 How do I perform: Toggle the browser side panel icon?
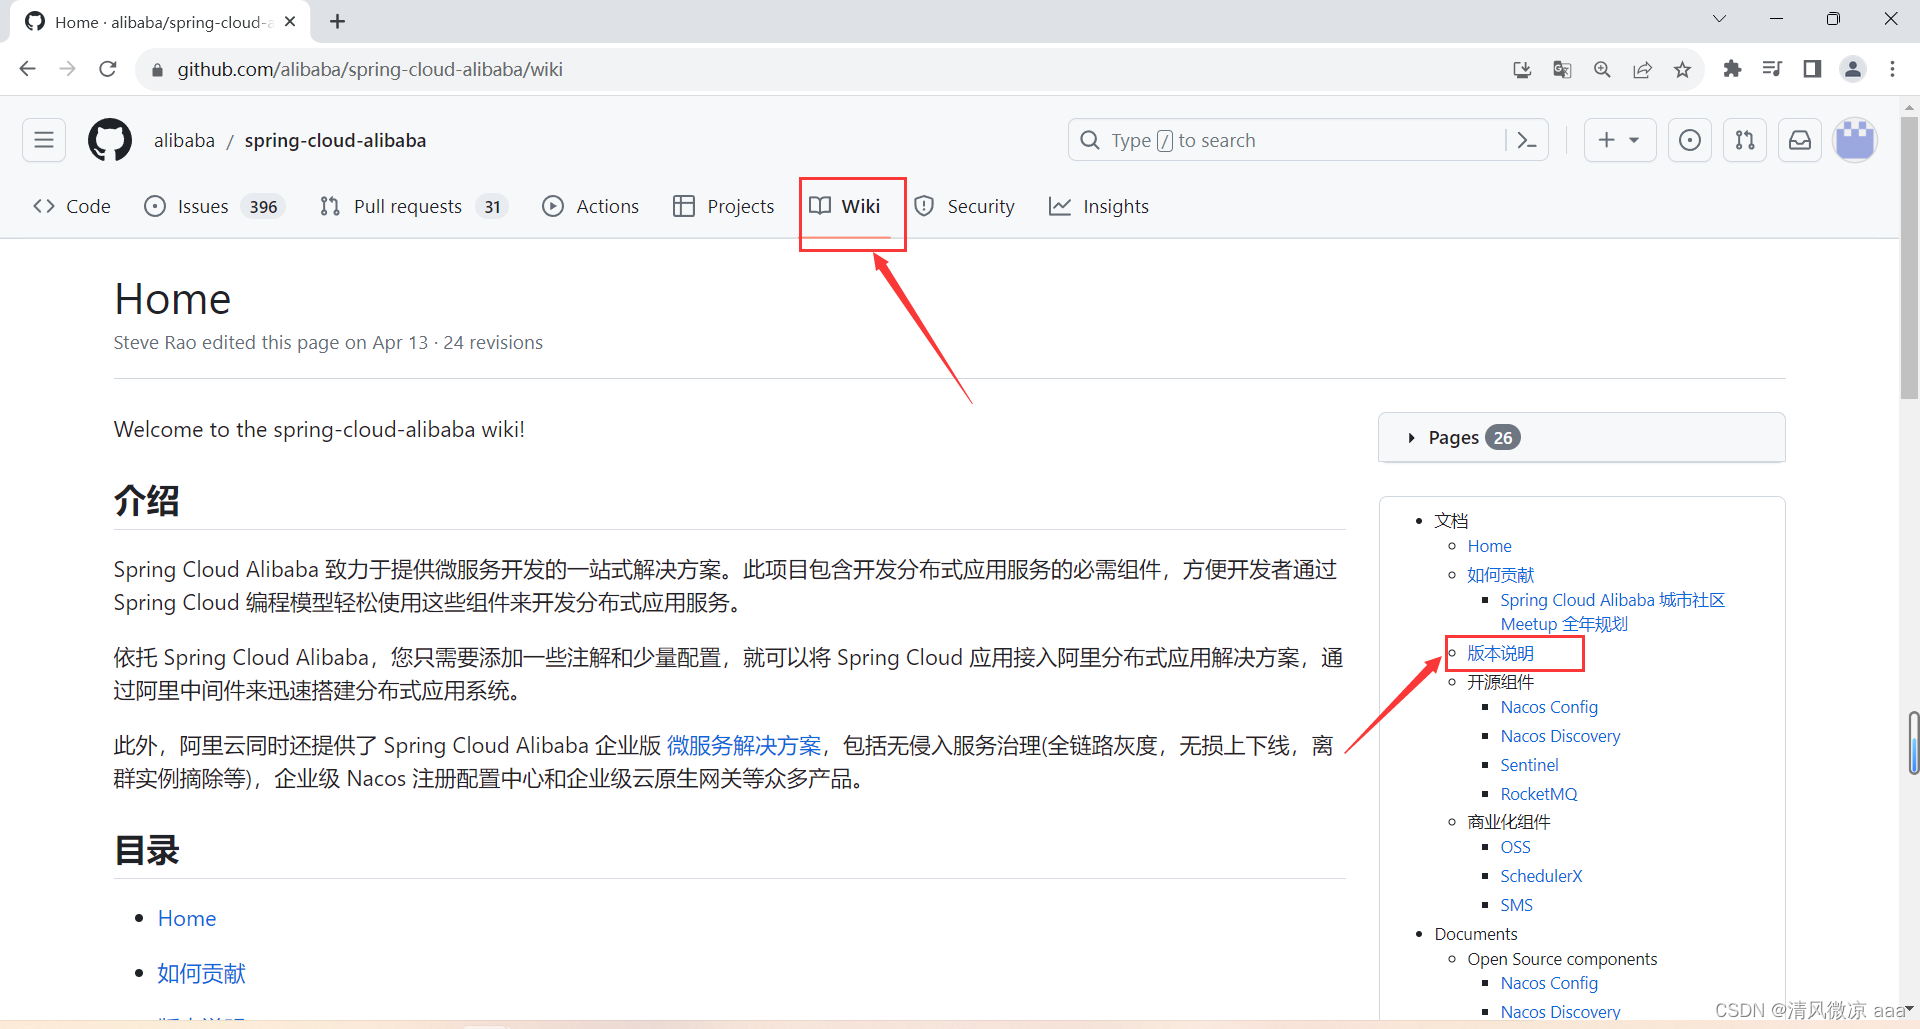(x=1812, y=69)
